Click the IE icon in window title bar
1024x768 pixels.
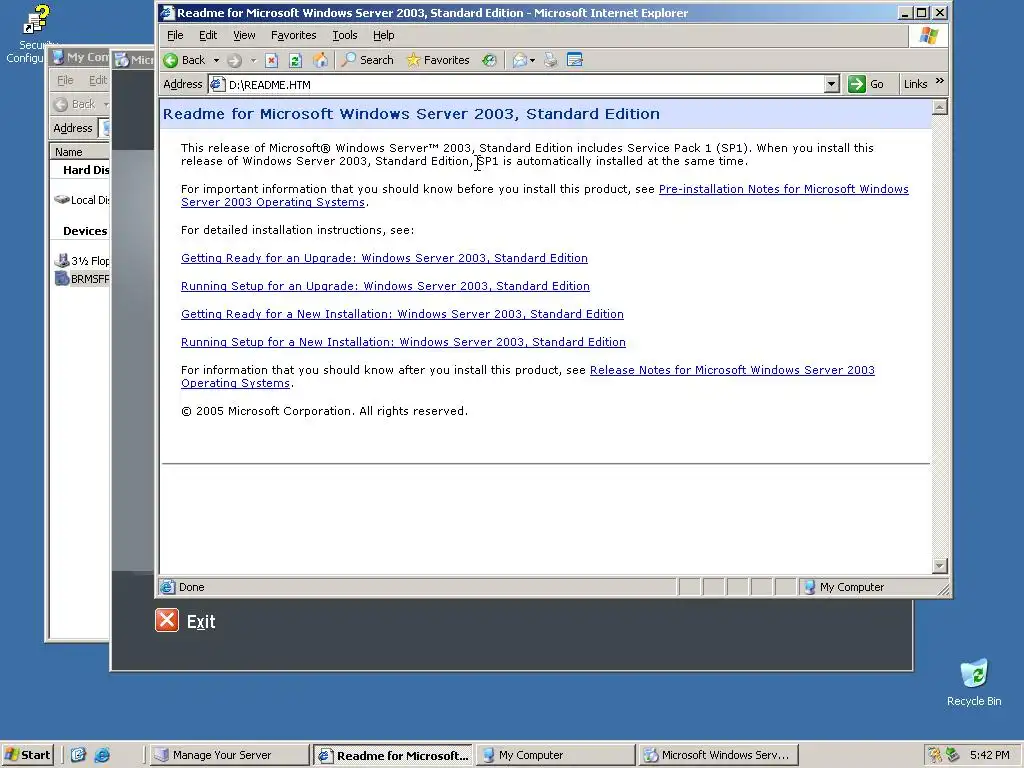(167, 12)
